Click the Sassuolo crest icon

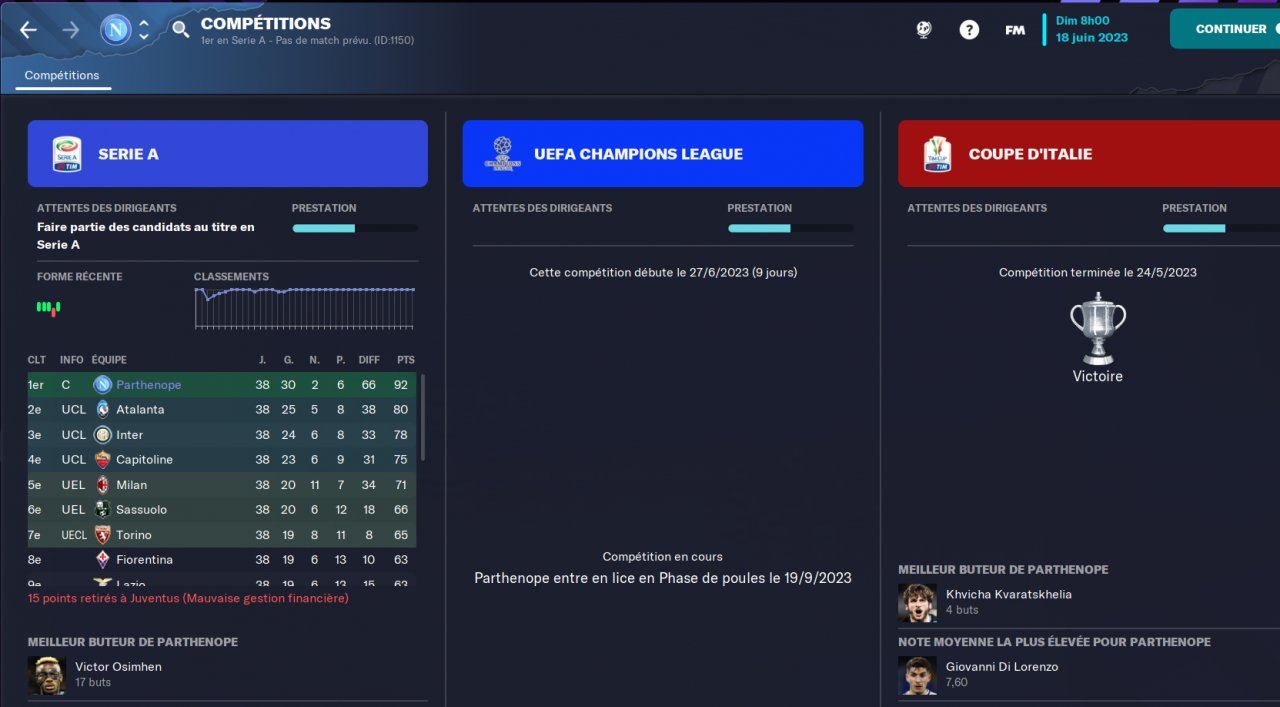pos(102,510)
